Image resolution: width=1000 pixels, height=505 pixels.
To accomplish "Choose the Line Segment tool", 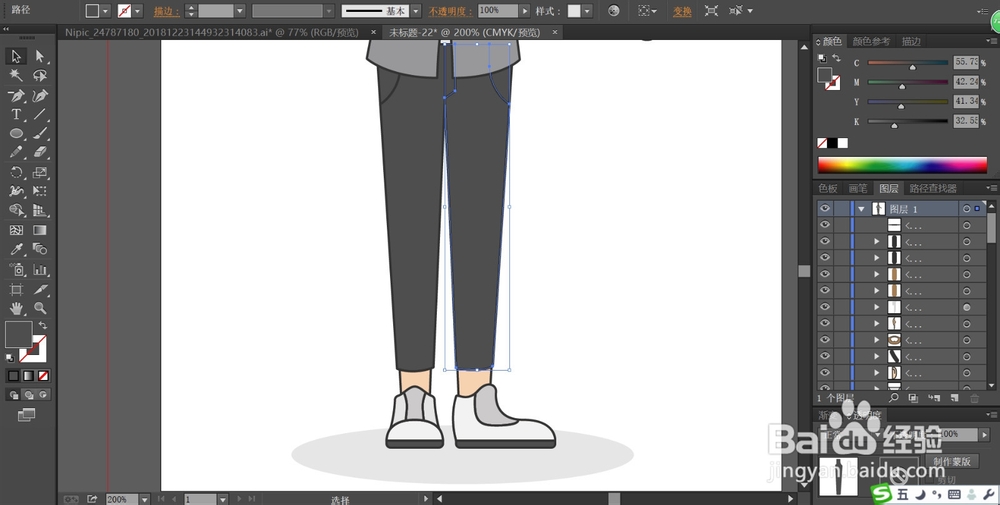I will coord(40,115).
